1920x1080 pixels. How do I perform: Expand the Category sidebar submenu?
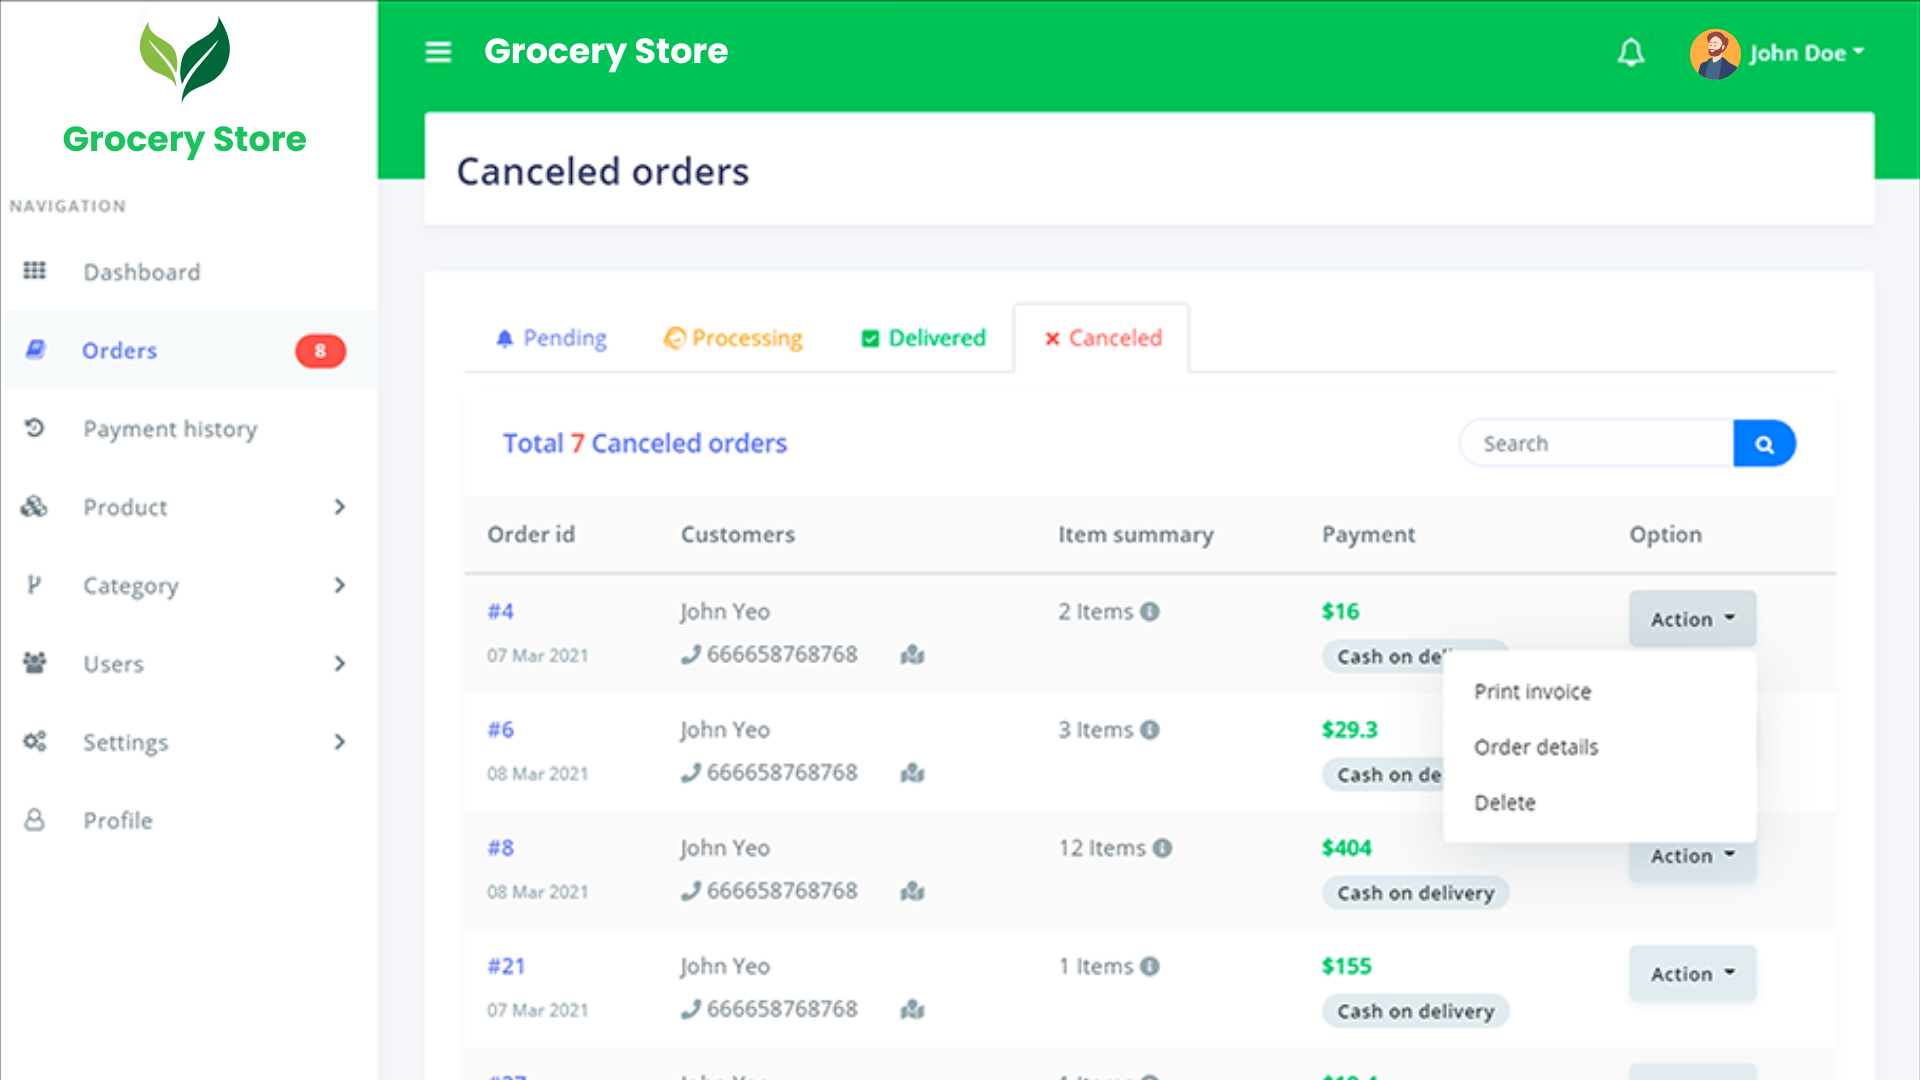click(x=339, y=585)
